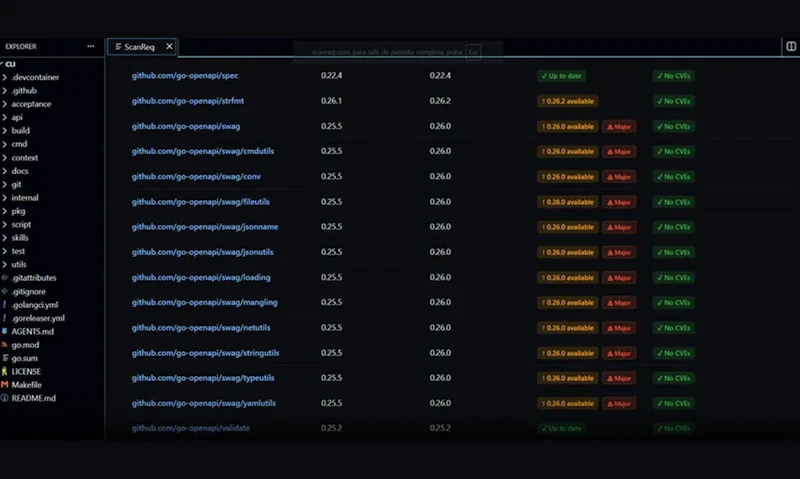800x479 pixels.
Task: Open the github.com/go-openapi/swag package link
Action: 186,127
